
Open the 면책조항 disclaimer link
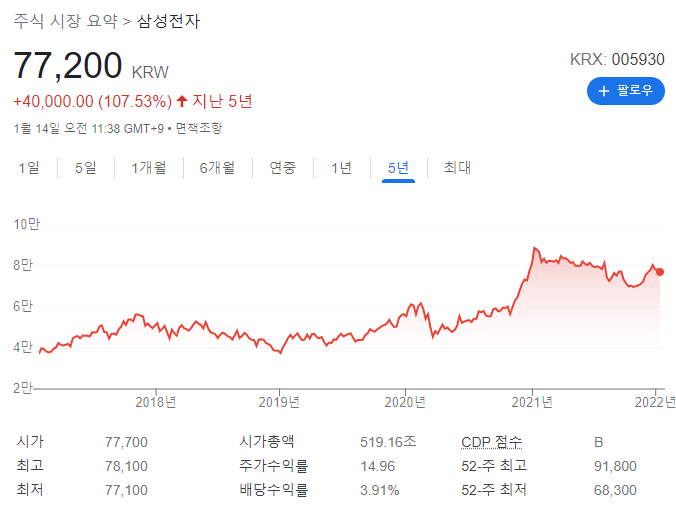coord(199,128)
